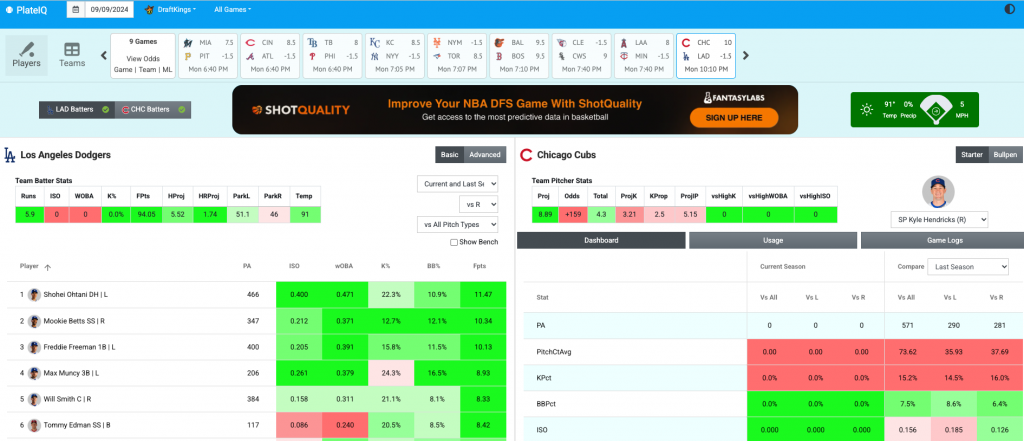Click Will Smith's player avatar
Viewport: 1024px width, 441px height.
point(35,399)
